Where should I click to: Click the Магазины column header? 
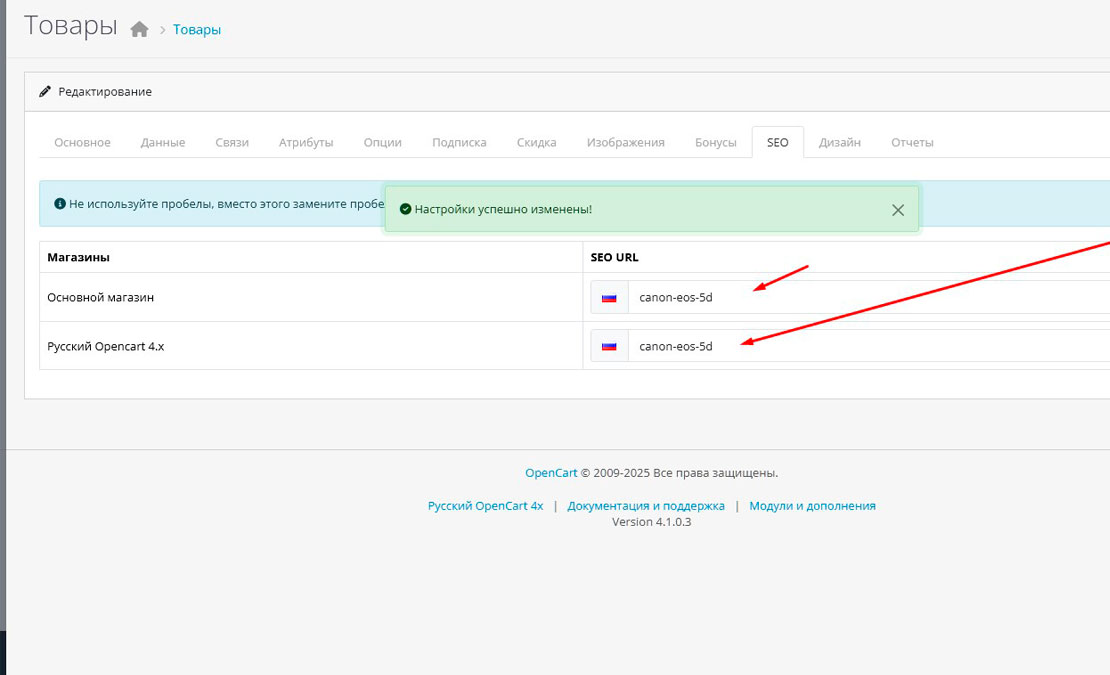click(79, 258)
